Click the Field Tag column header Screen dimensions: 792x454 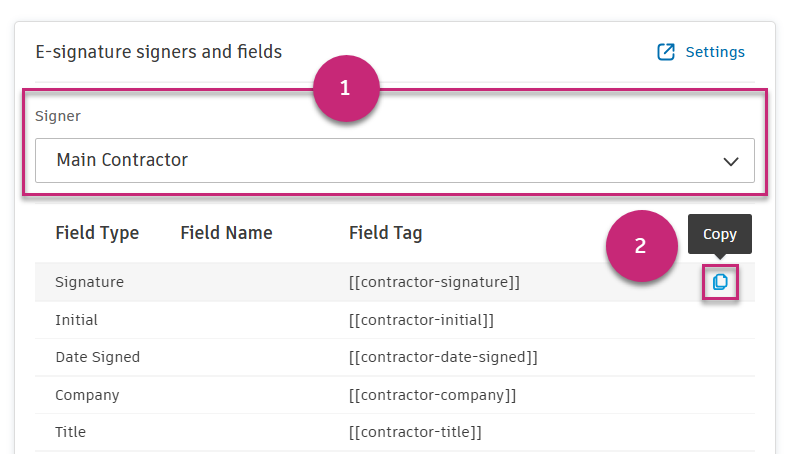point(386,233)
